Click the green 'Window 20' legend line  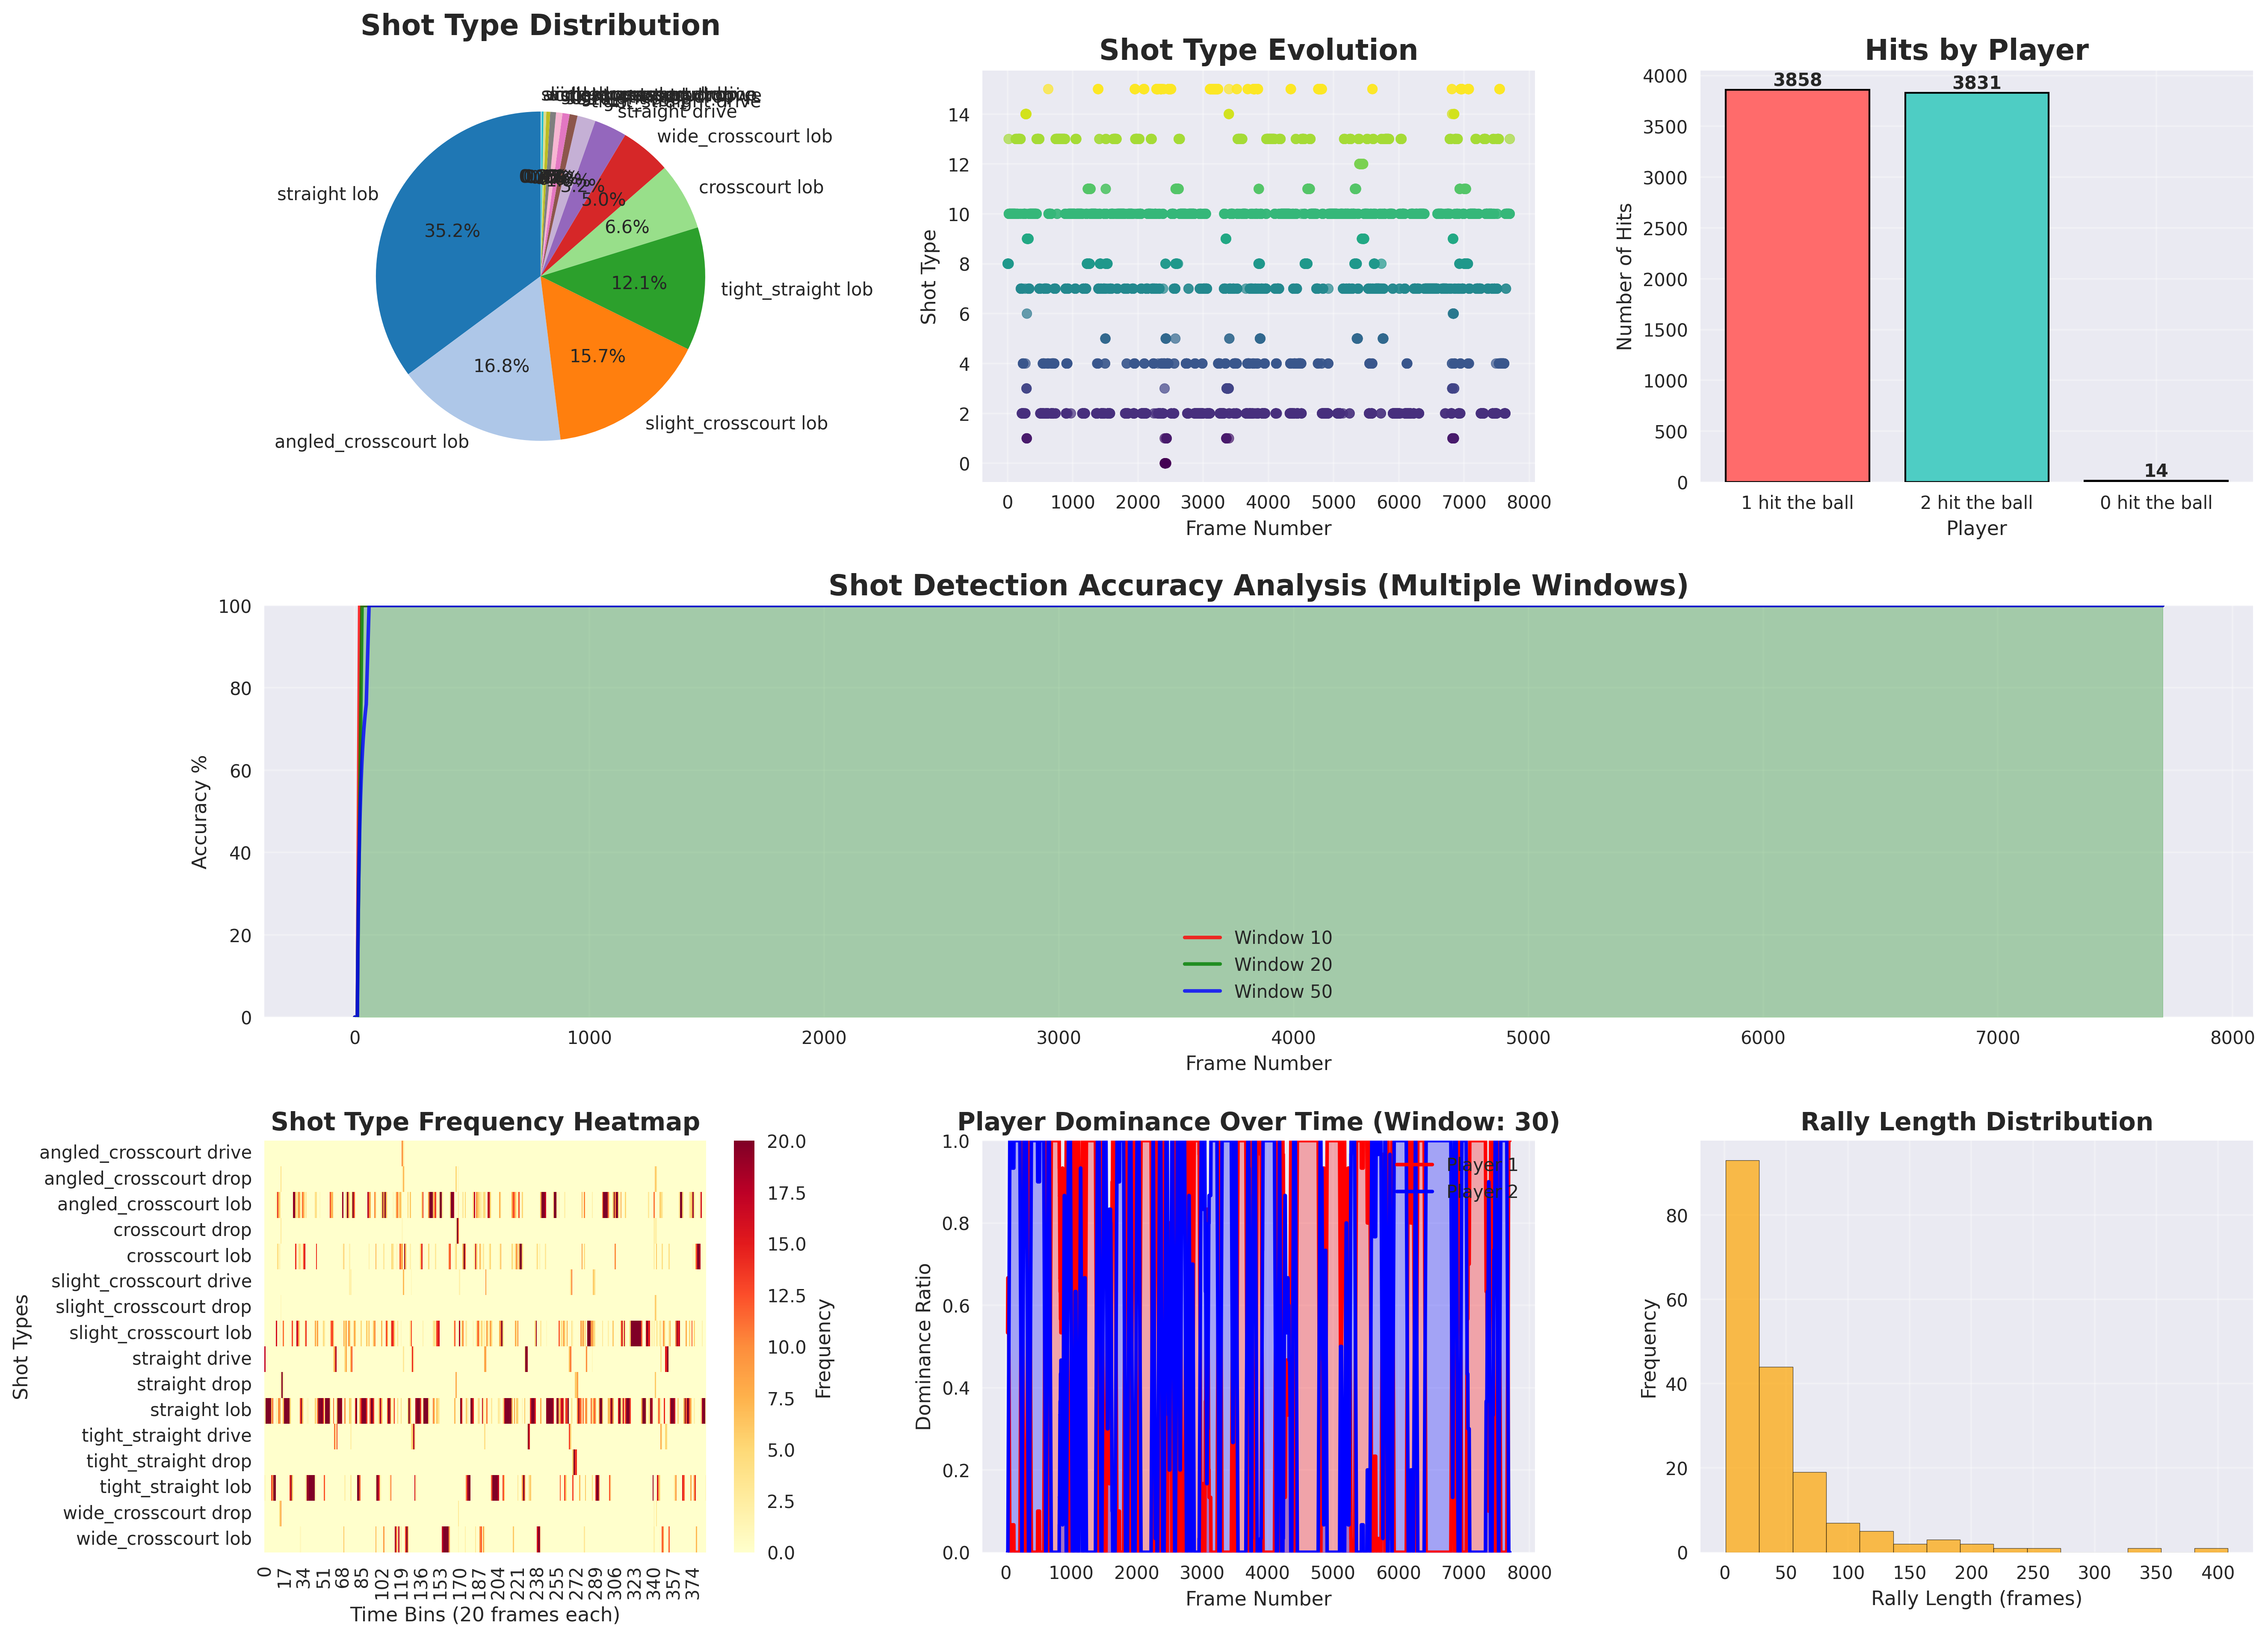[x=1202, y=965]
